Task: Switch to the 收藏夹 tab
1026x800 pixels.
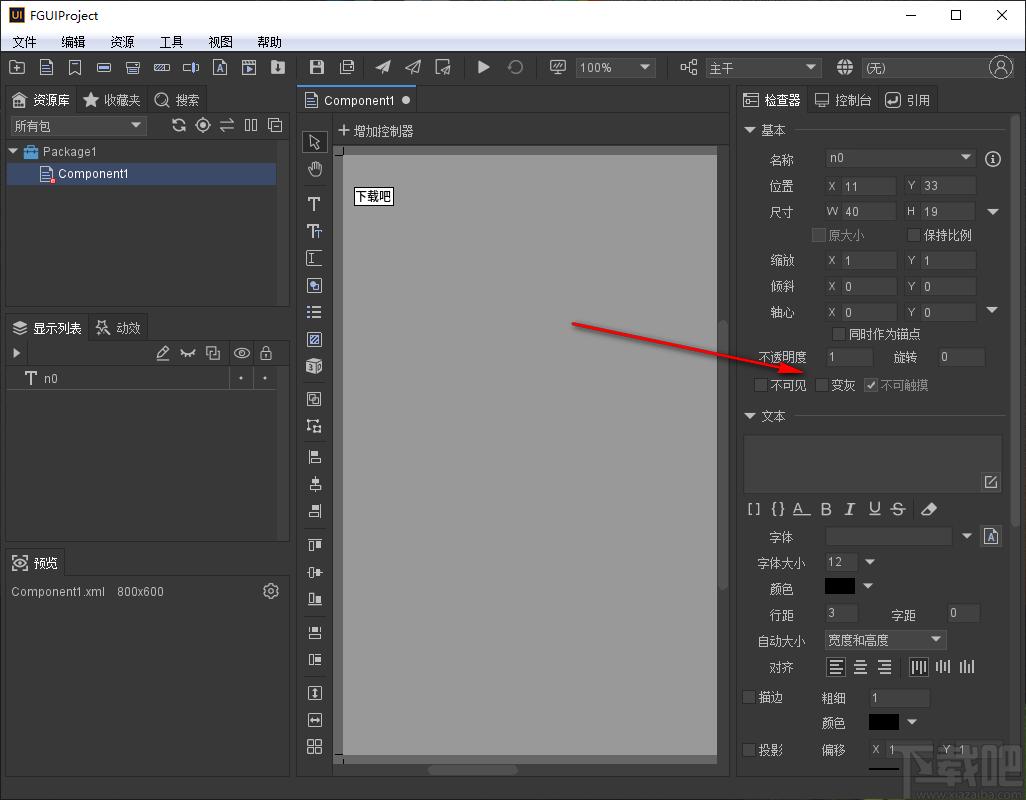Action: click(112, 100)
